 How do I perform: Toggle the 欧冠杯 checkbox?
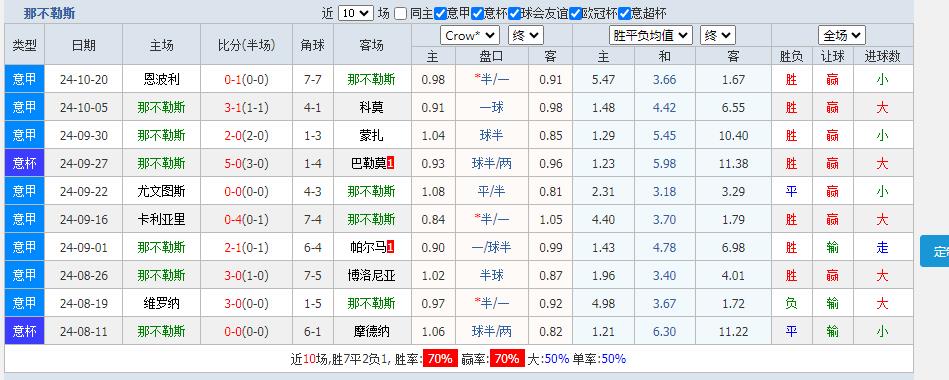click(576, 13)
